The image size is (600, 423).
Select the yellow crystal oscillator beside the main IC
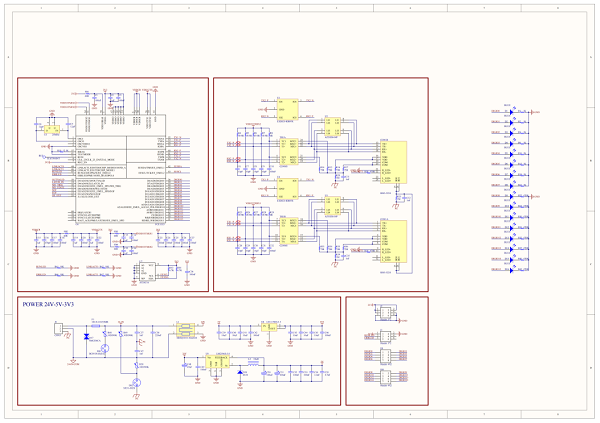coord(51,129)
